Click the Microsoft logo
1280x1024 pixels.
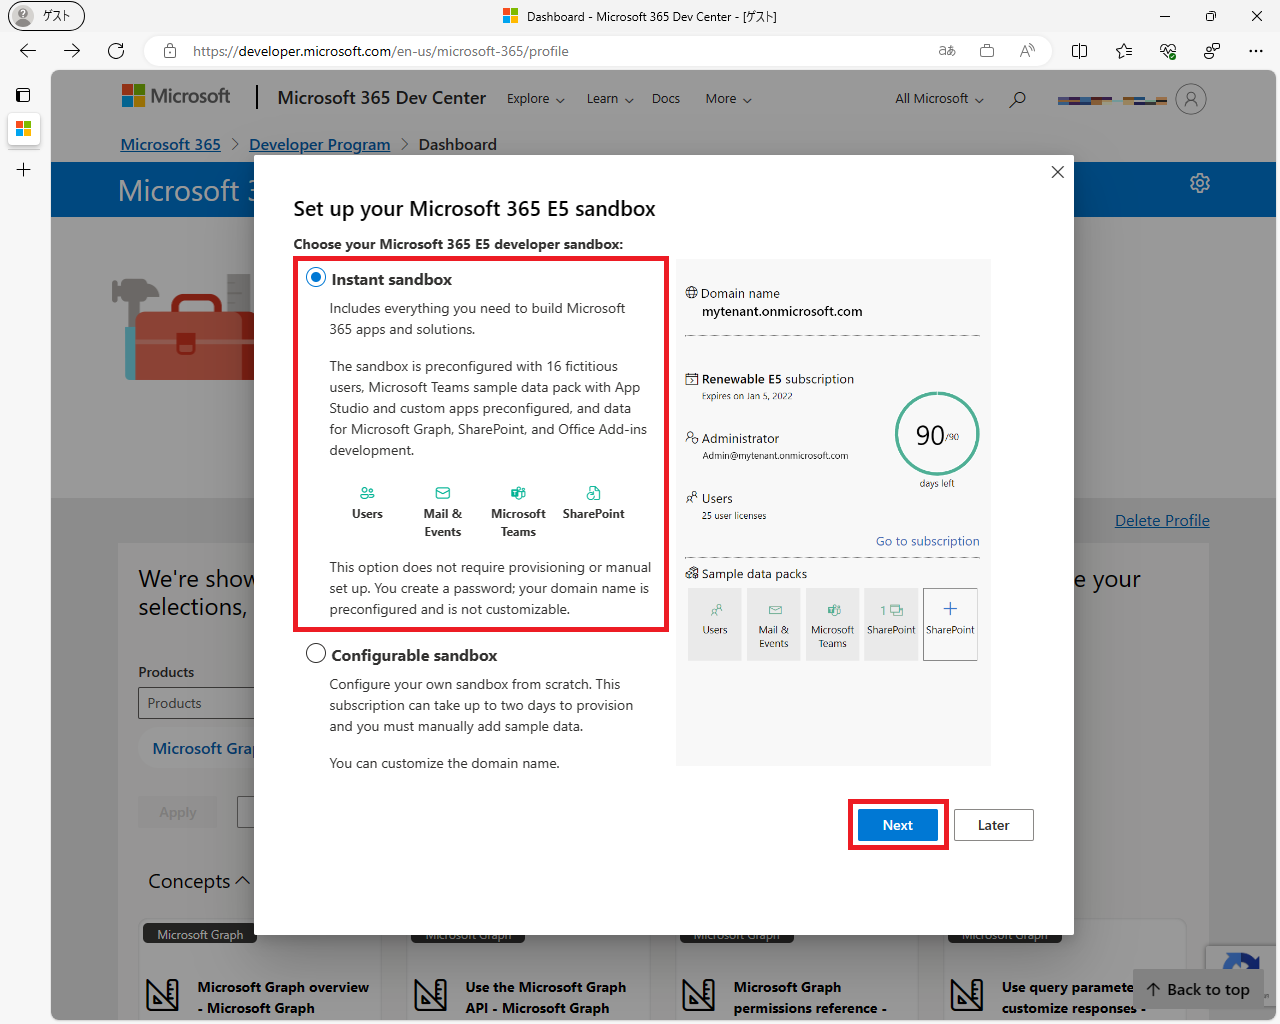click(x=176, y=96)
